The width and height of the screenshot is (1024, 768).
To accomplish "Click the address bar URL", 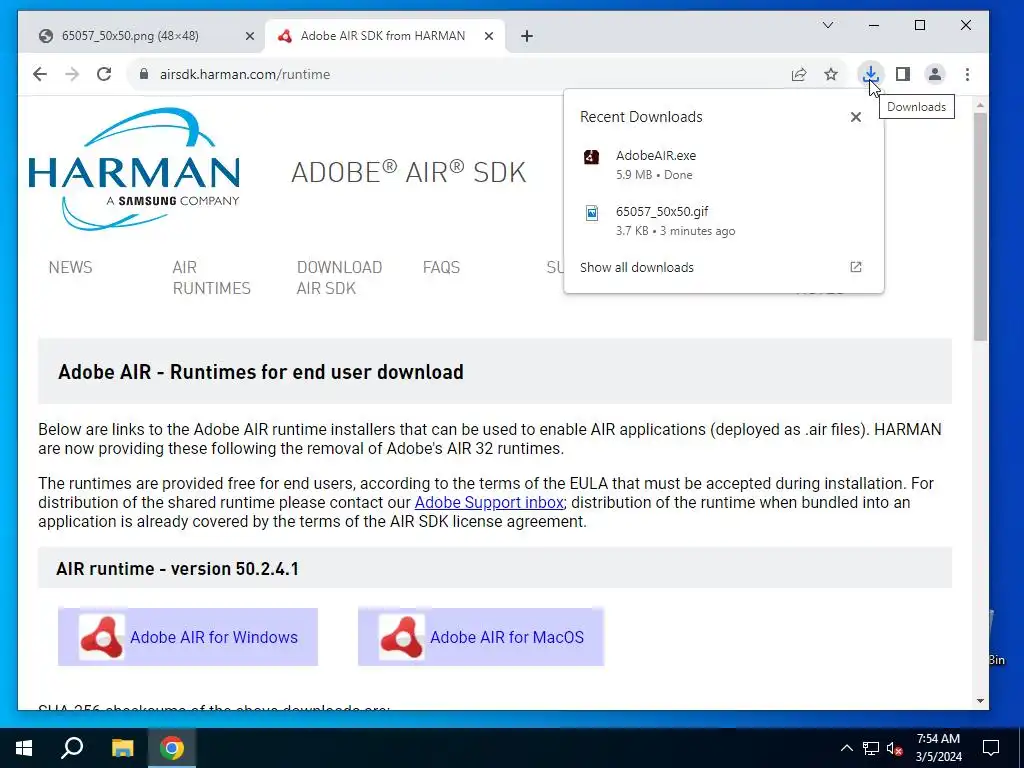I will (244, 74).
